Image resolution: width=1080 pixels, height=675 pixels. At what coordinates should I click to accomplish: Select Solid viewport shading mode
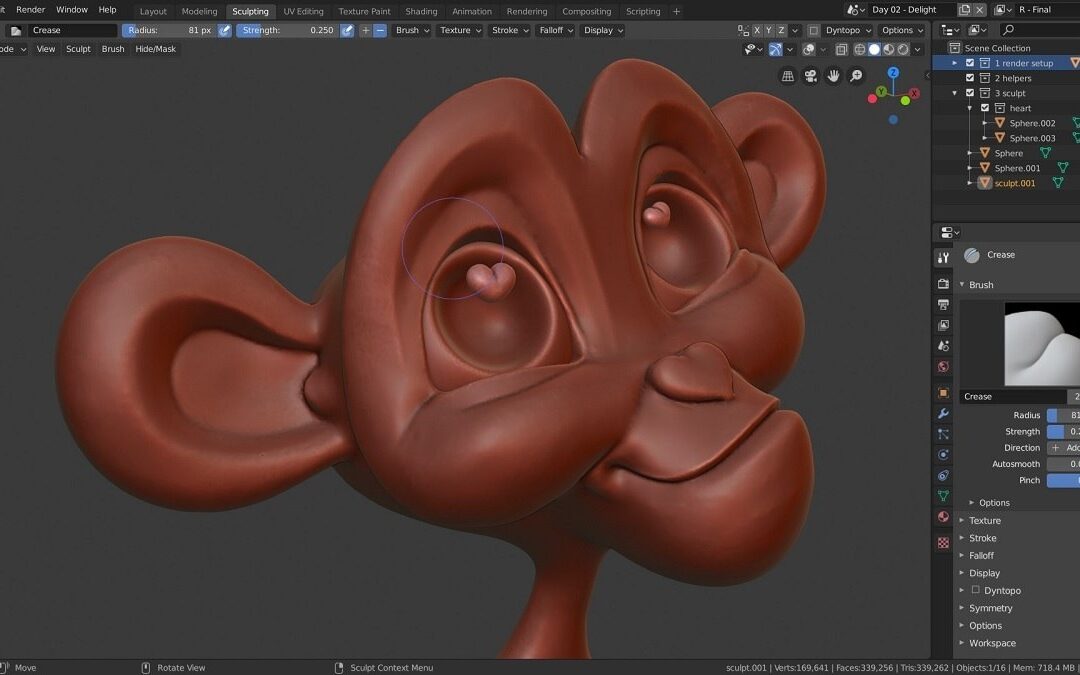[874, 49]
